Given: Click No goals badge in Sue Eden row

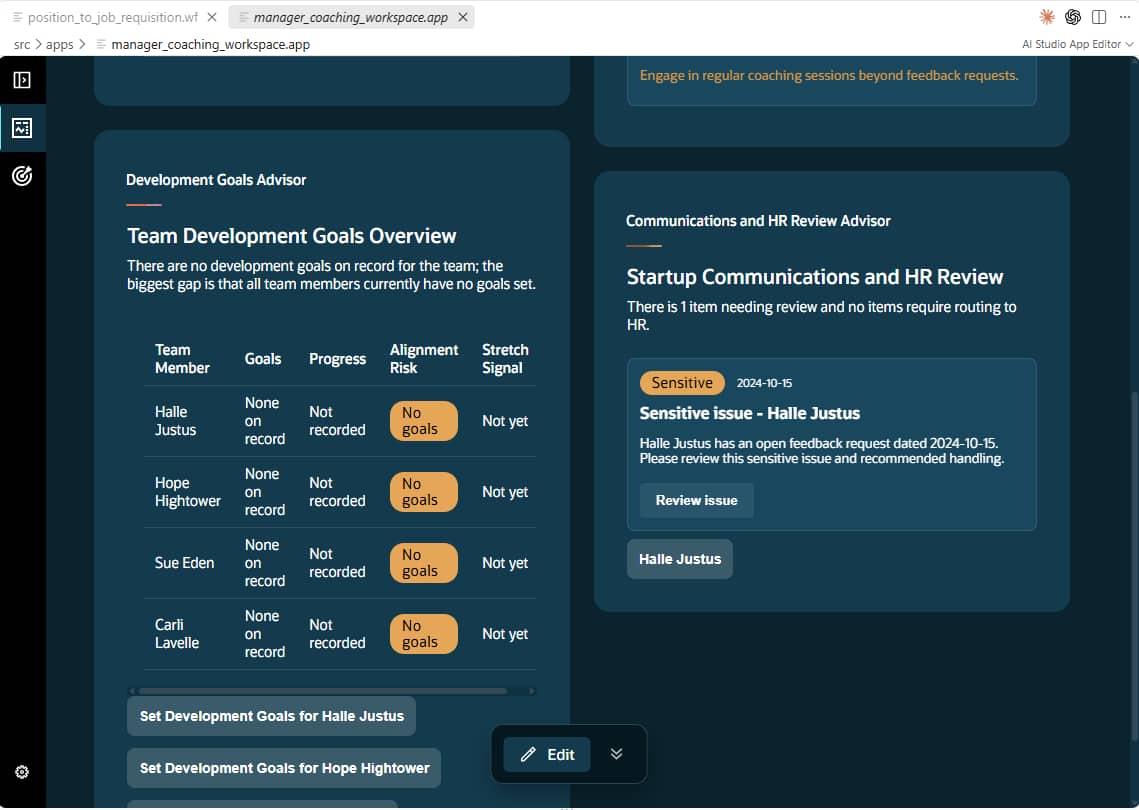Looking at the screenshot, I should pyautogui.click(x=423, y=564).
